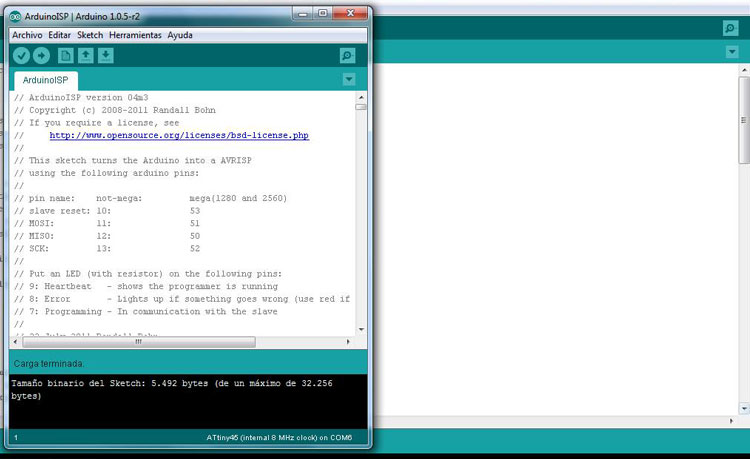The width and height of the screenshot is (750, 459).
Task: Click the editor vertical scrollbar thumb
Action: coord(361,107)
